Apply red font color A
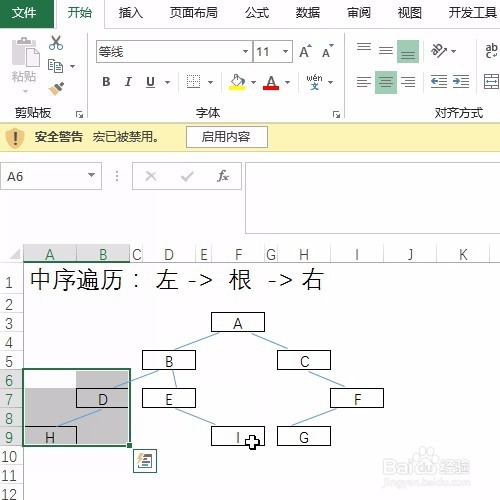Viewport: 500px width, 500px height. 271,82
